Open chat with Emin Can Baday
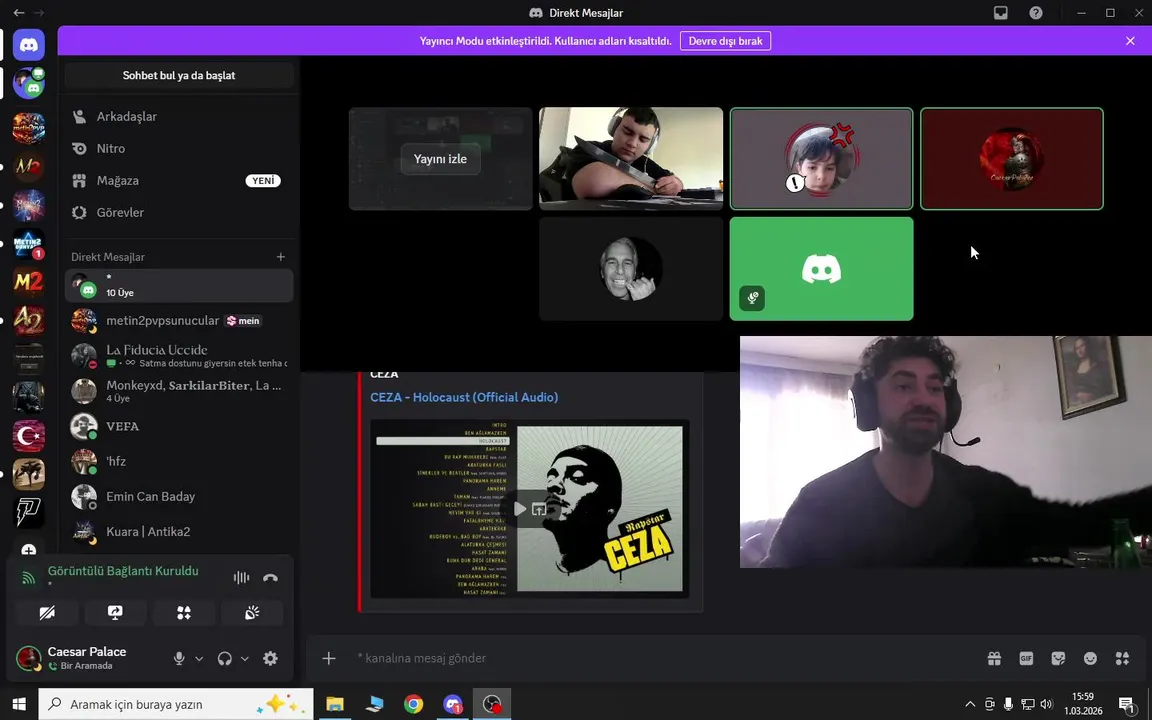The width and height of the screenshot is (1152, 720). 179,497
